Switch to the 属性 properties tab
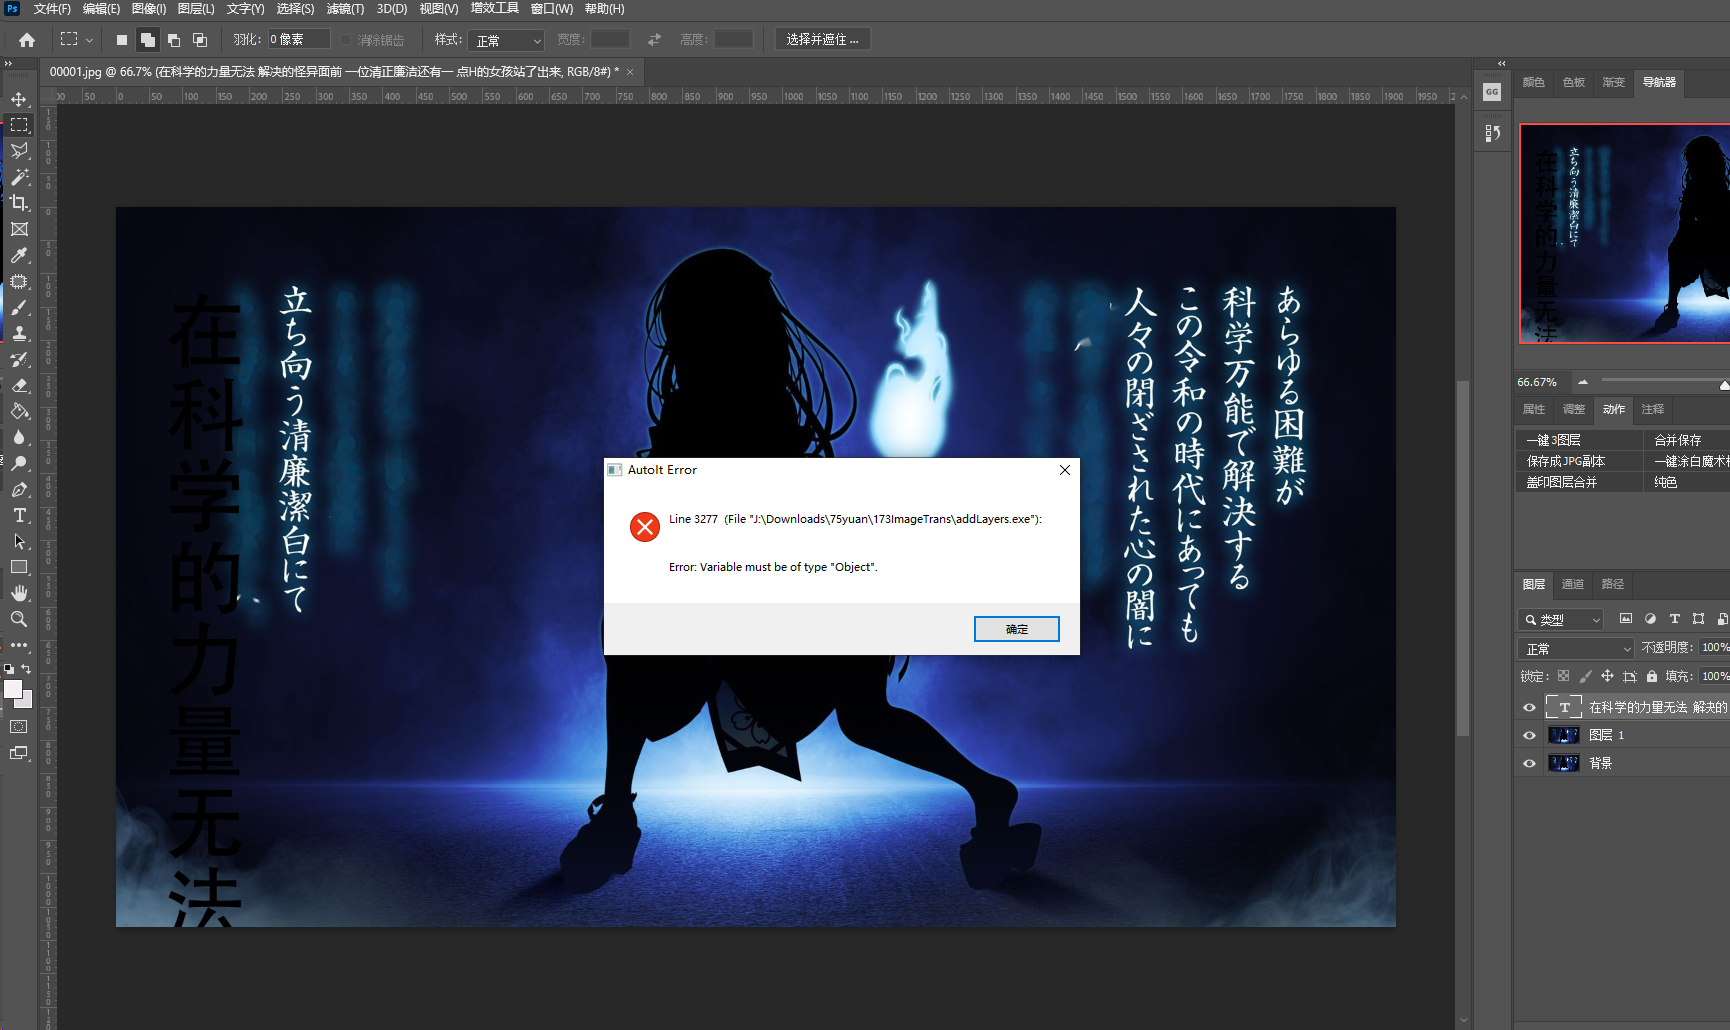This screenshot has width=1730, height=1030. 1534,409
